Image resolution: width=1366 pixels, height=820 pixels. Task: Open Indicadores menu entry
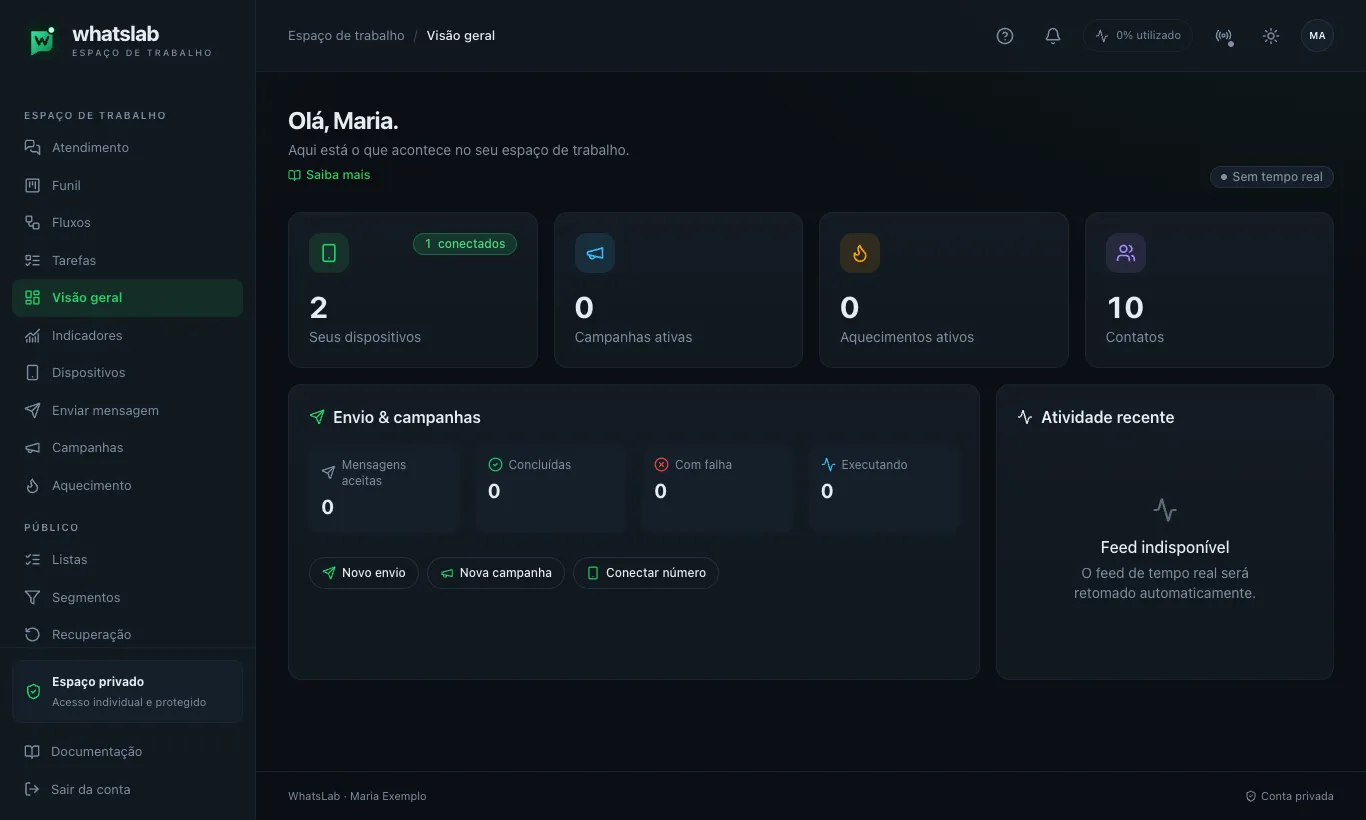(127, 336)
